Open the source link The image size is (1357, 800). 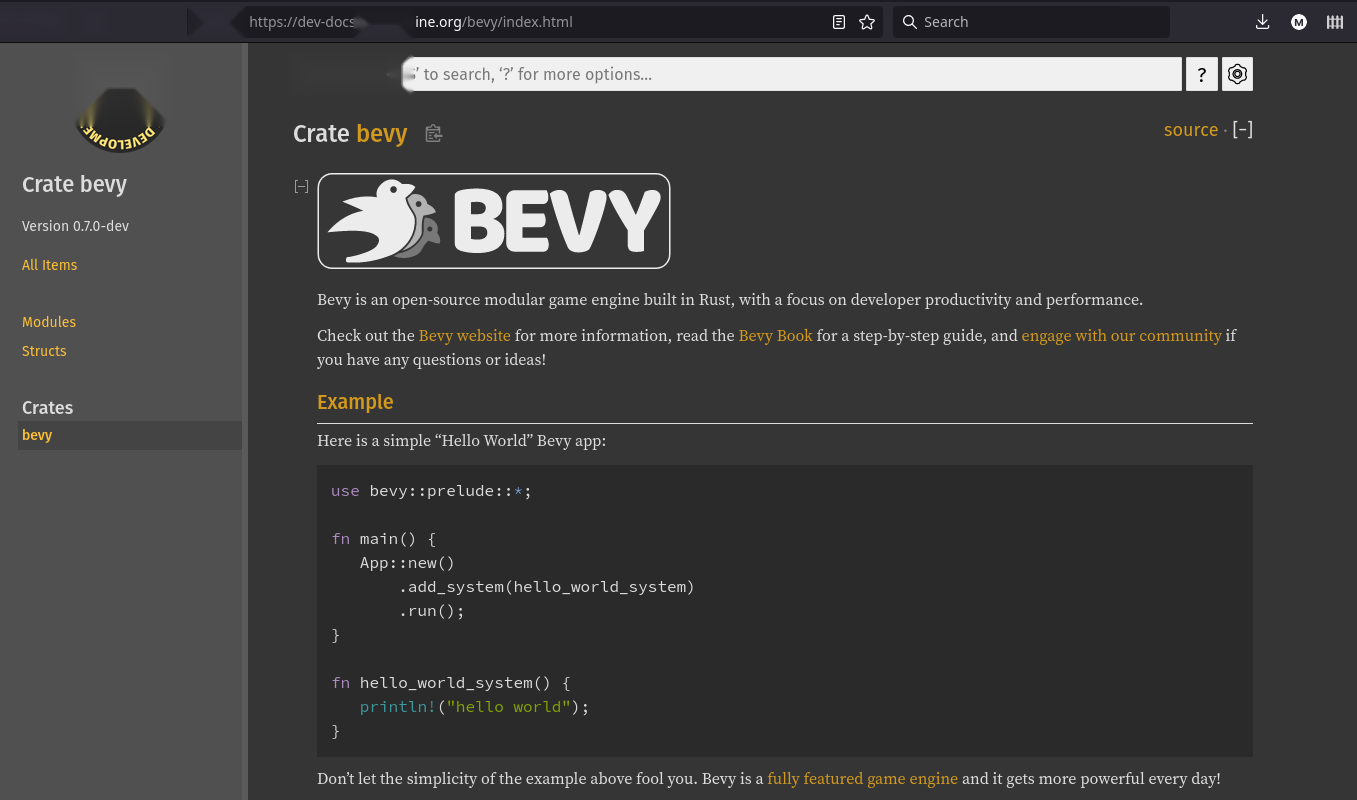[1191, 130]
